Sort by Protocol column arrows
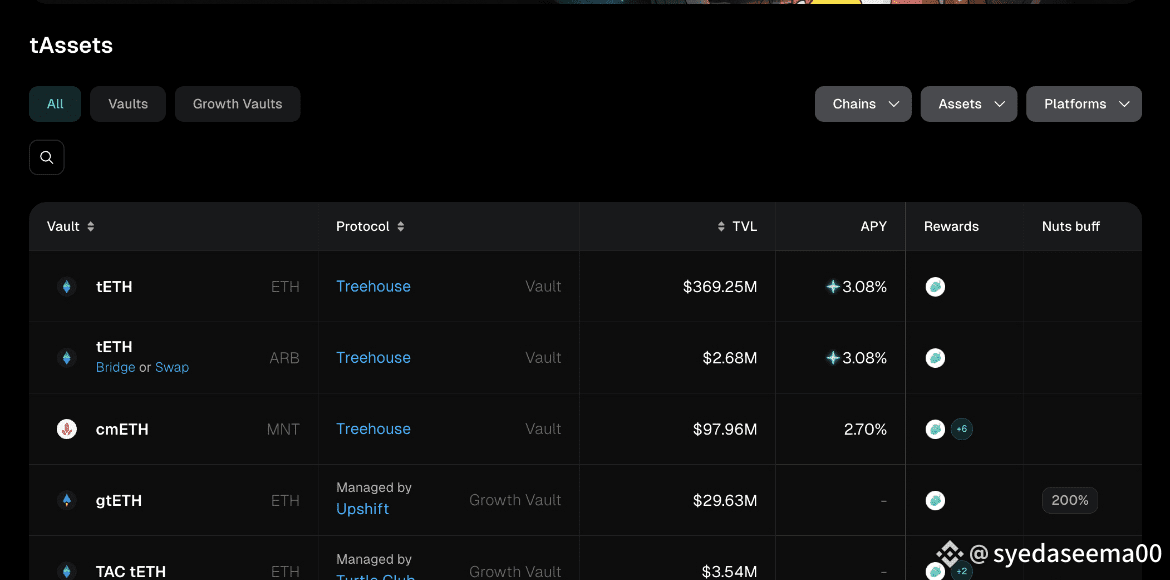1170x580 pixels. pyautogui.click(x=401, y=226)
